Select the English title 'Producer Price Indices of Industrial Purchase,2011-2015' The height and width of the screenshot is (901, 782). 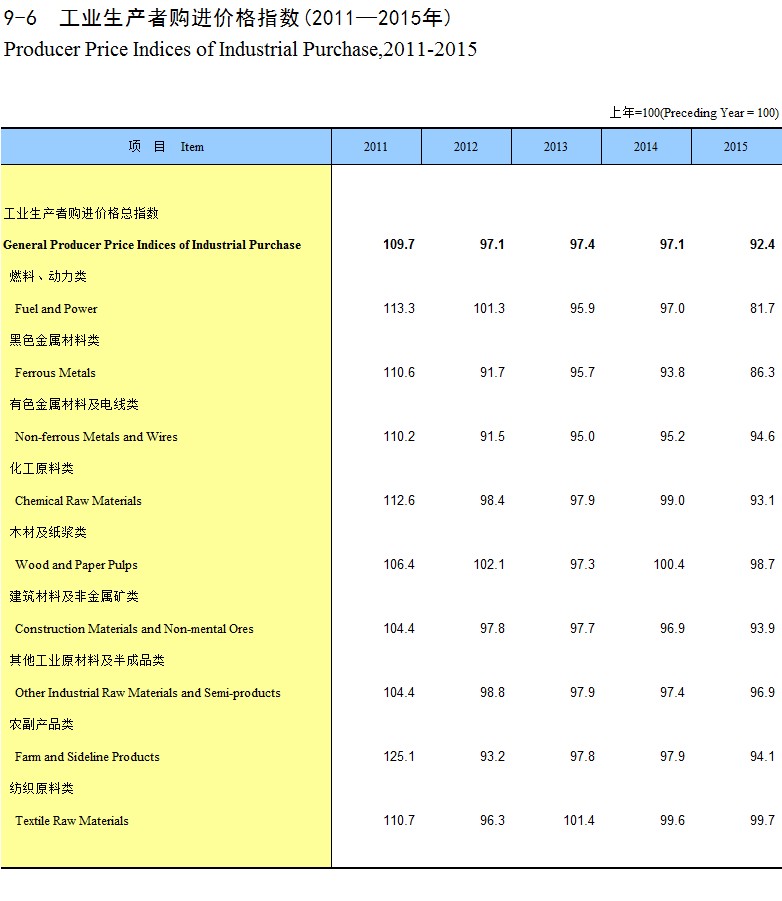(x=240, y=49)
